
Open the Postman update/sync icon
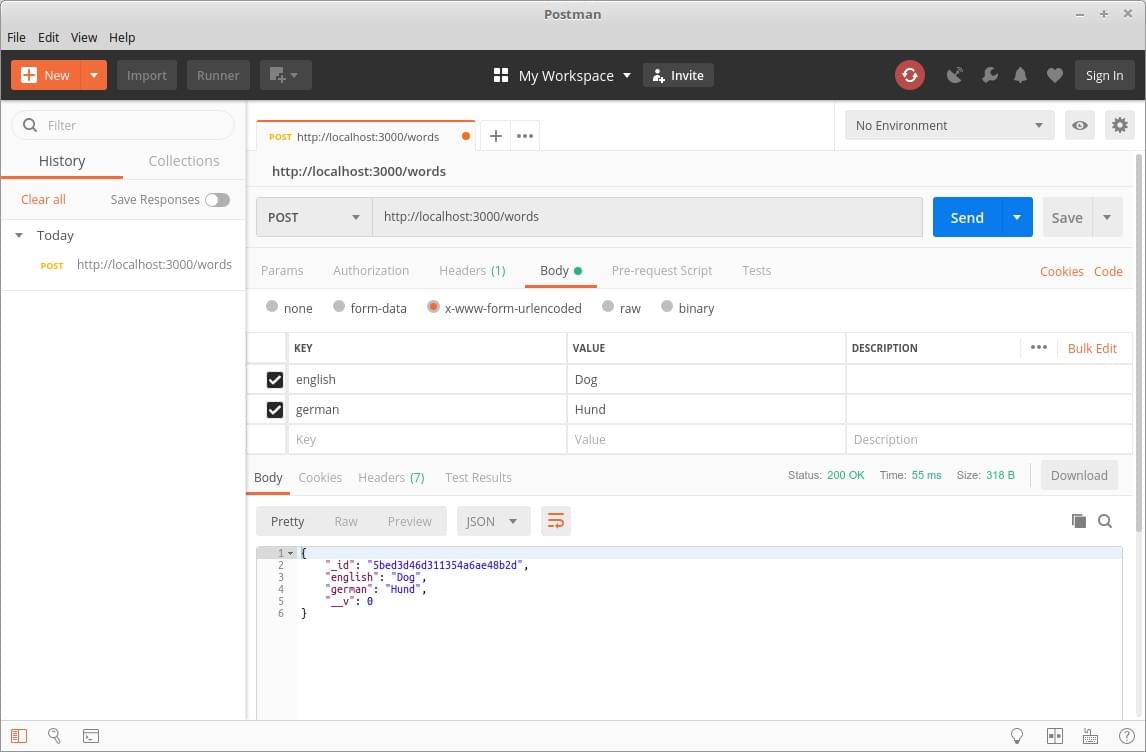click(x=909, y=75)
